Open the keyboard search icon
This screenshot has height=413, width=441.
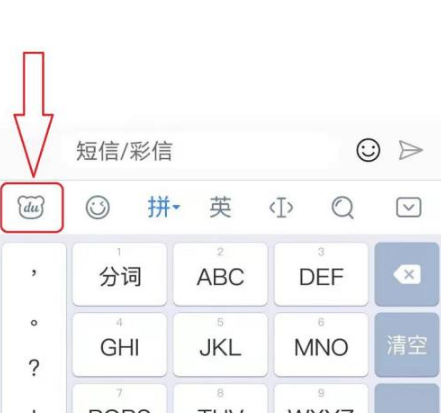[x=343, y=207]
